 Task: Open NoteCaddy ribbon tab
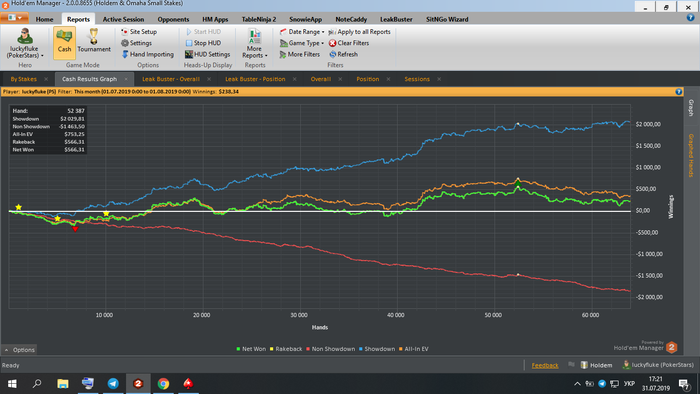click(x=351, y=19)
